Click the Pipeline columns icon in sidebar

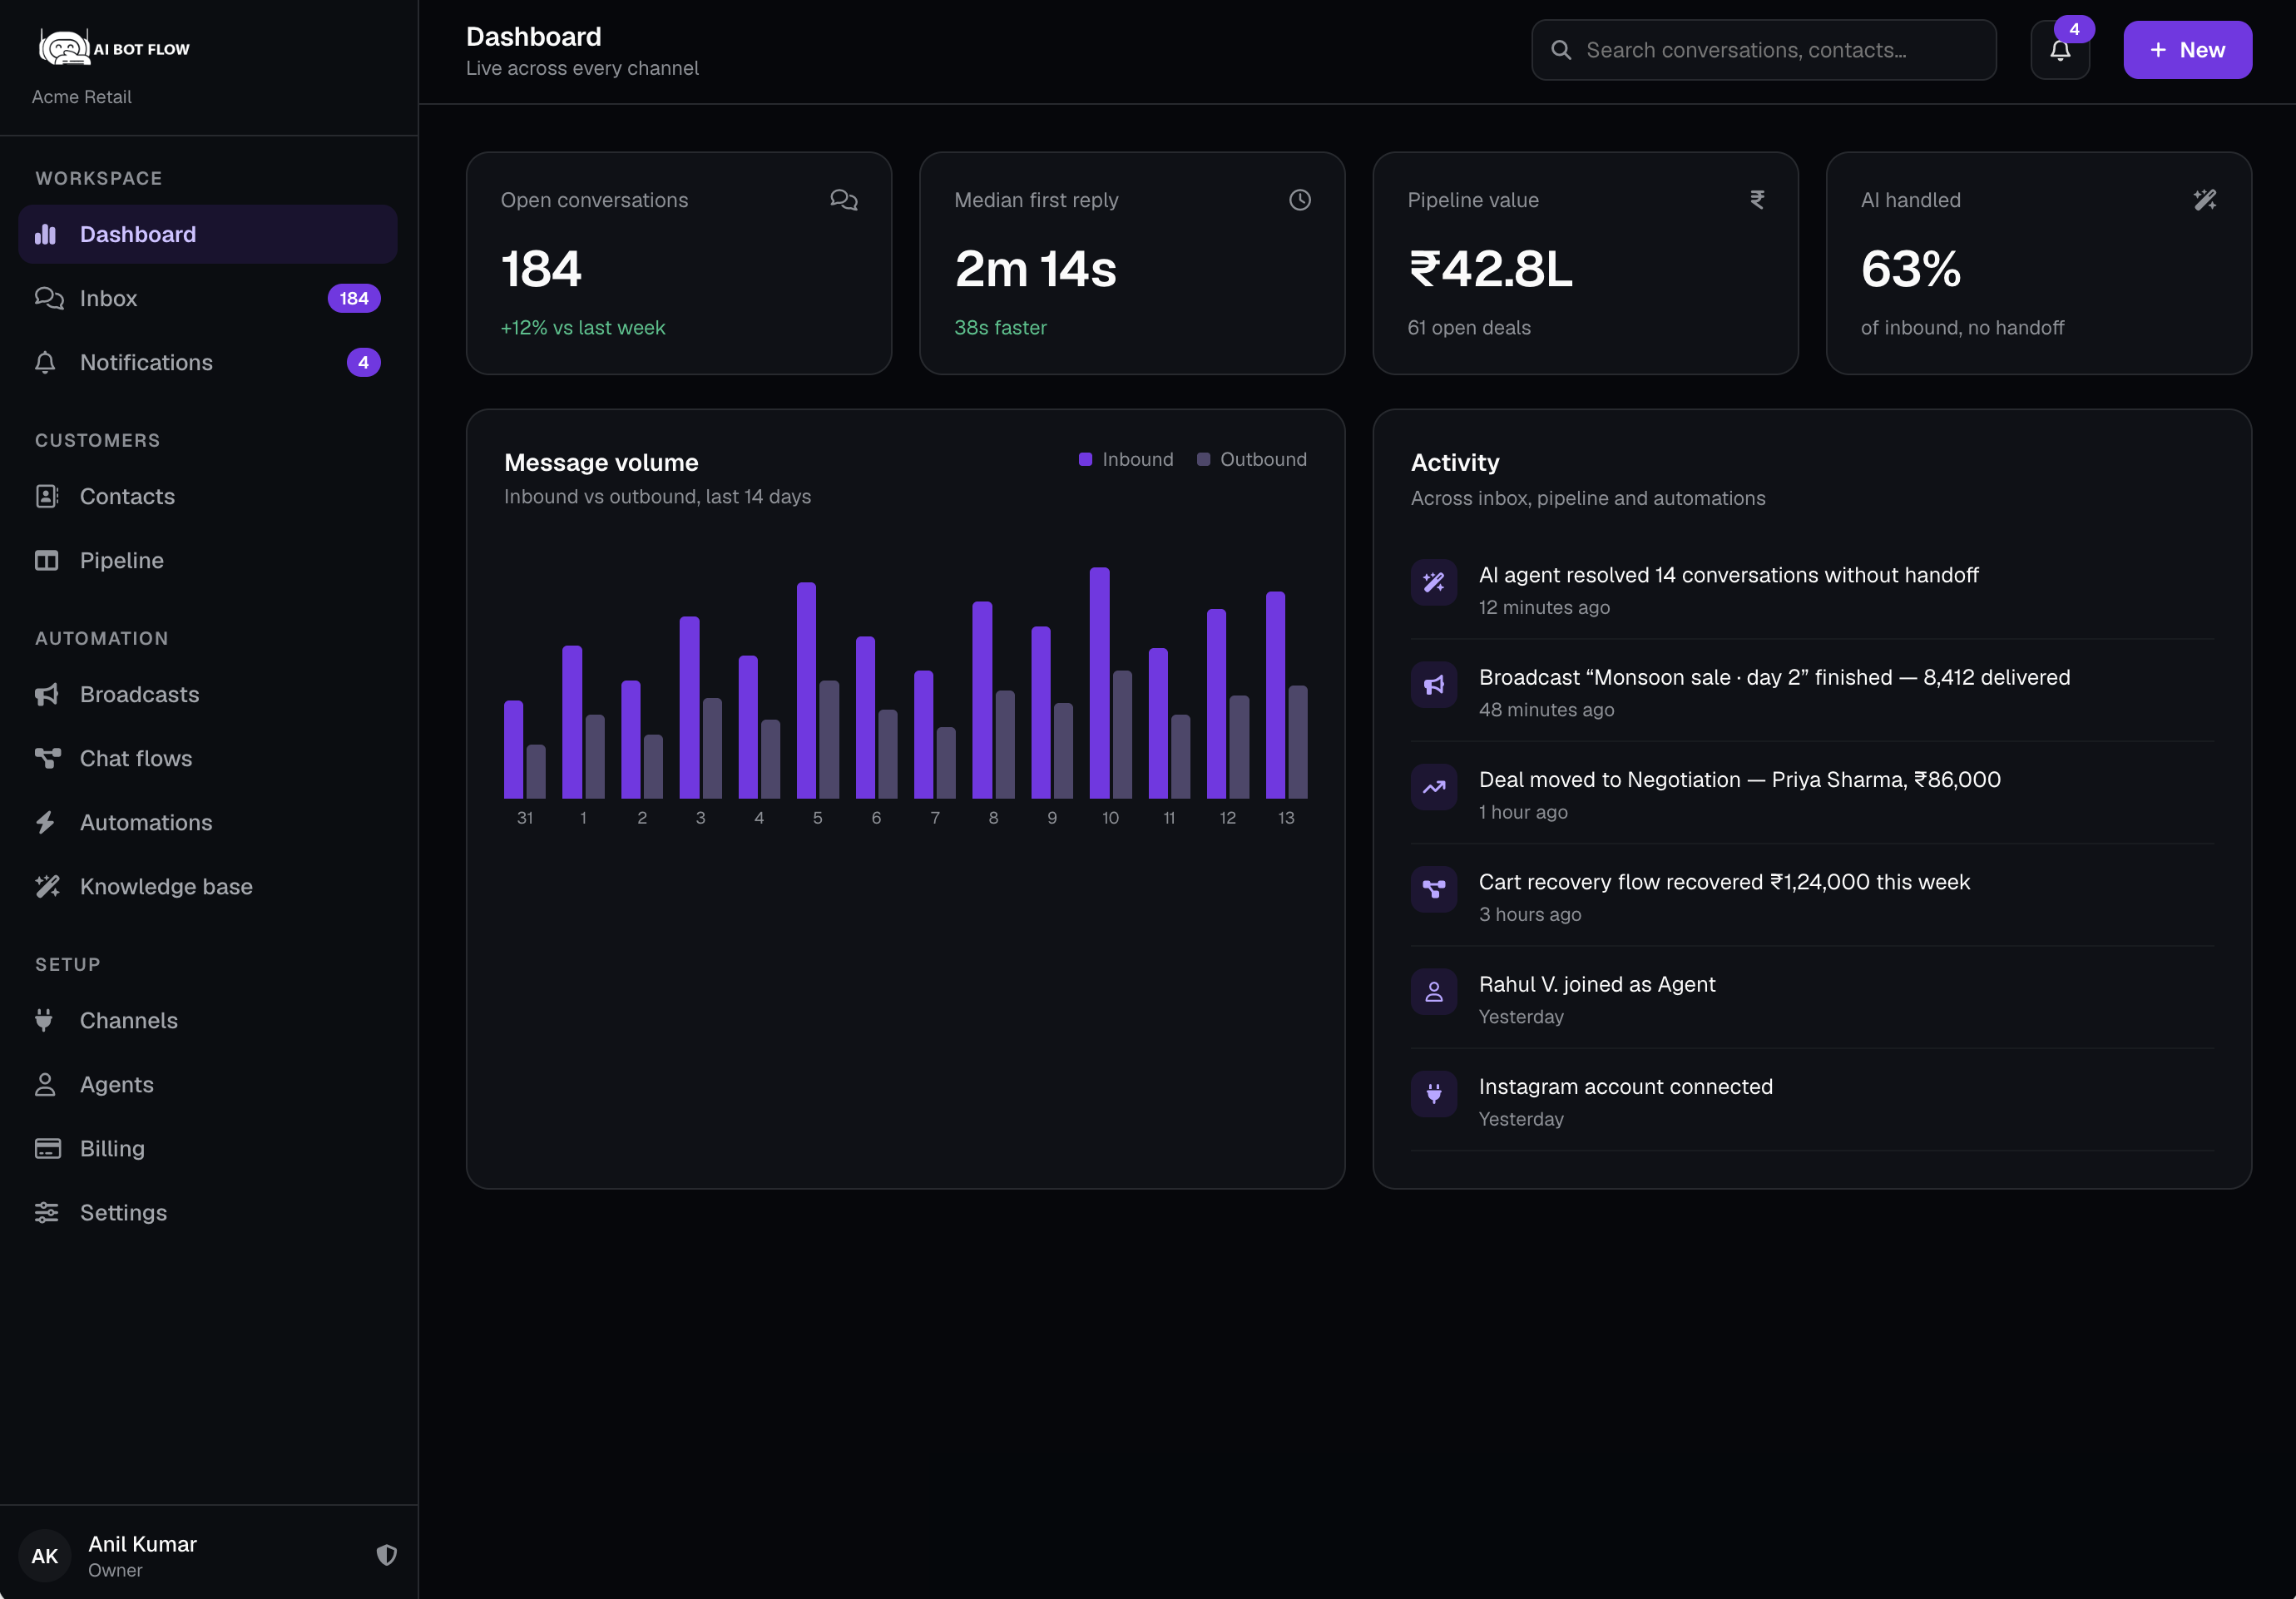[46, 560]
